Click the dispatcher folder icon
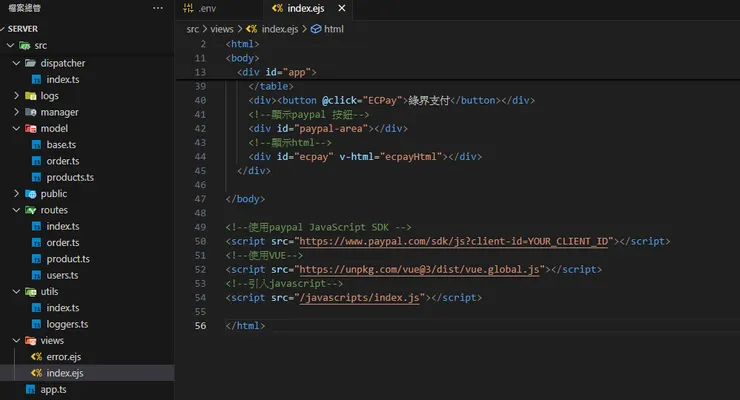The image size is (740, 400). tap(30, 63)
